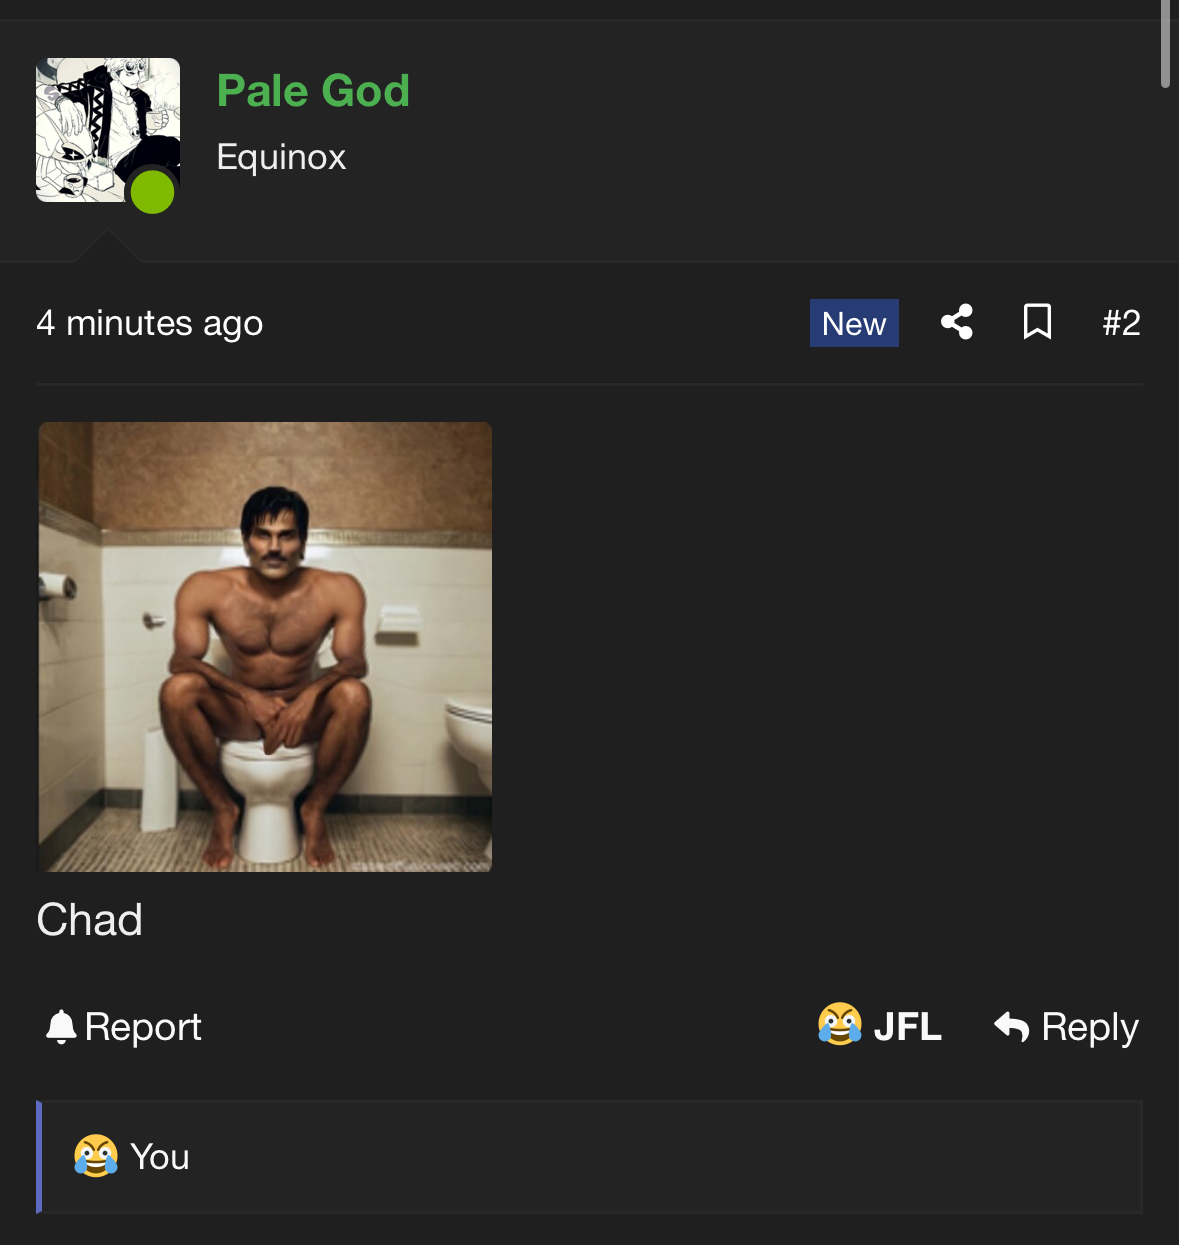Click the green online status dot
The width and height of the screenshot is (1179, 1245).
(153, 192)
